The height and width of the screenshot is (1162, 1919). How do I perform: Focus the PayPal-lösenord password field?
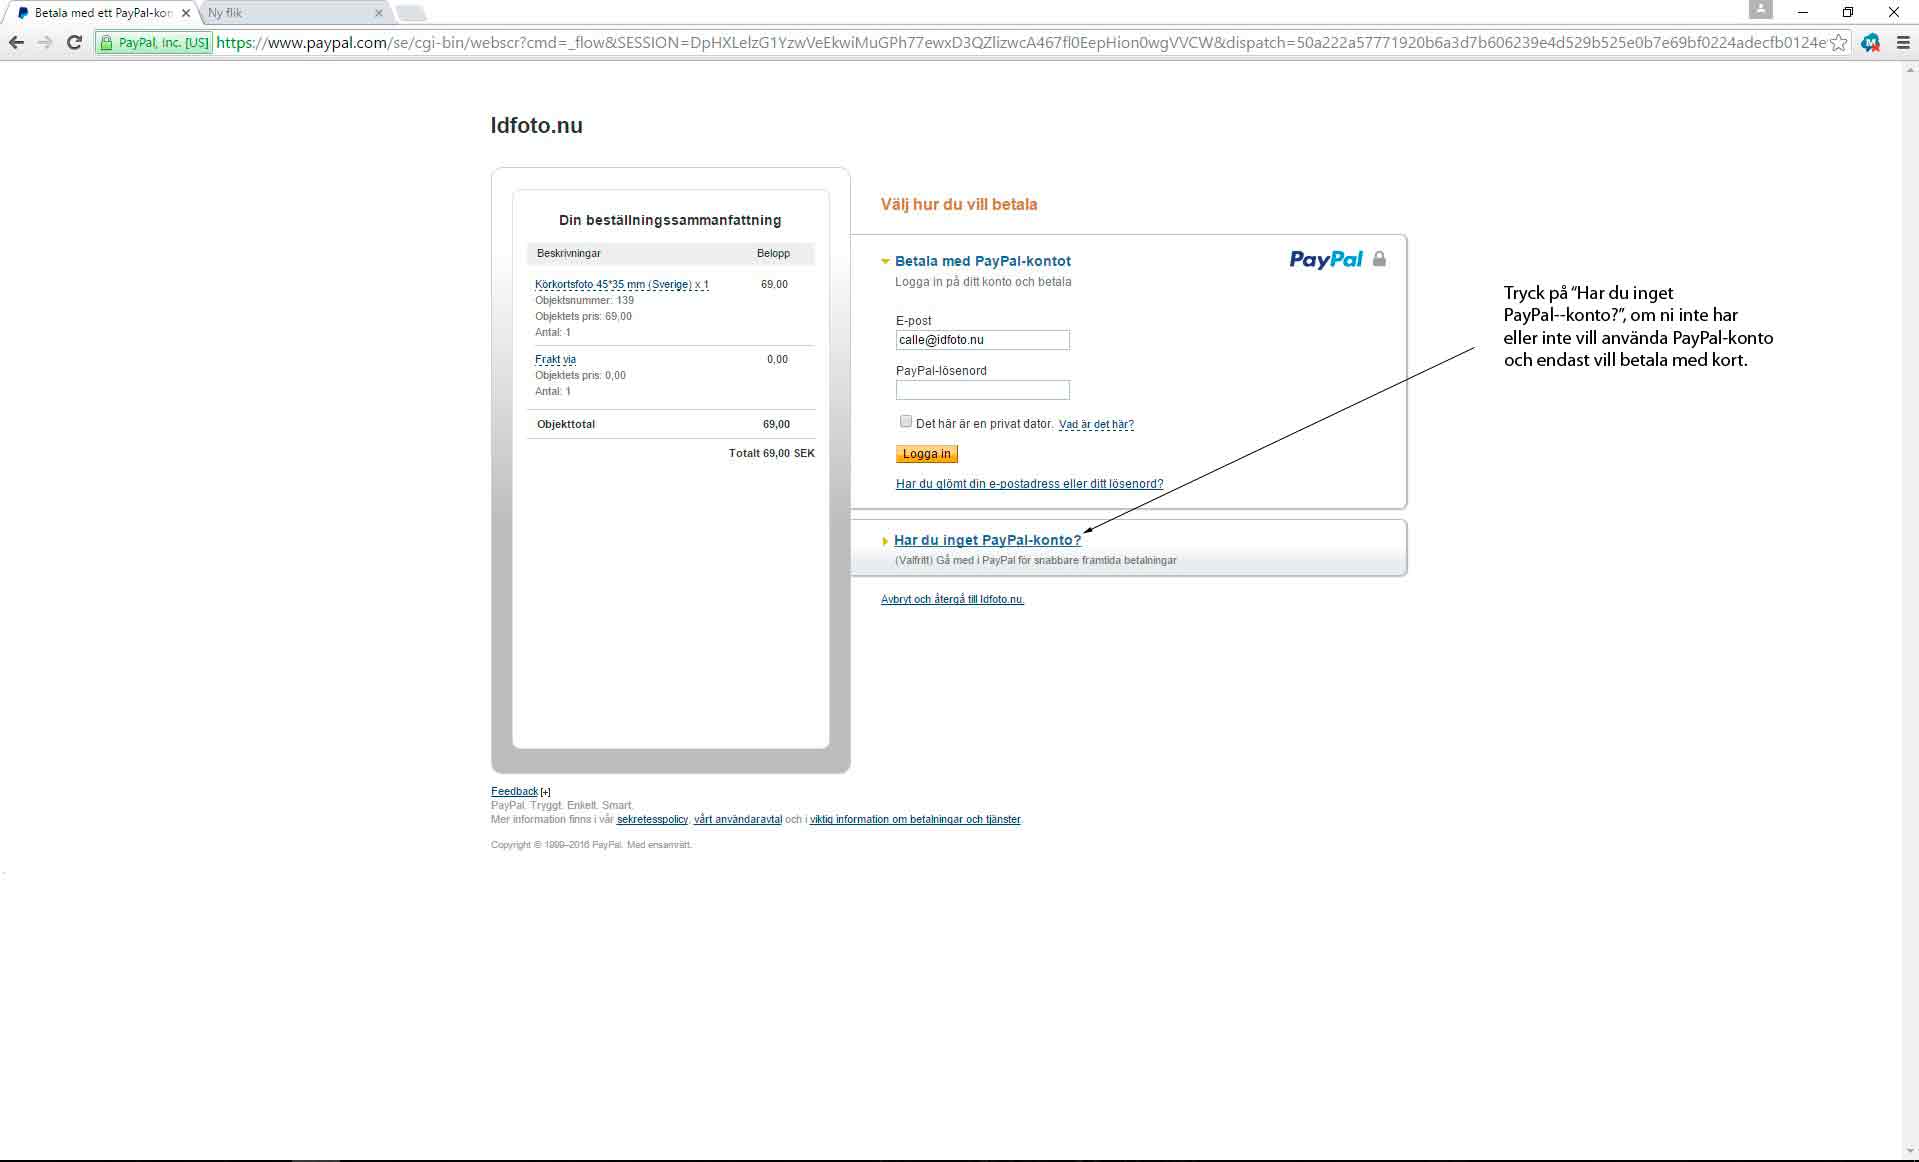(x=983, y=390)
